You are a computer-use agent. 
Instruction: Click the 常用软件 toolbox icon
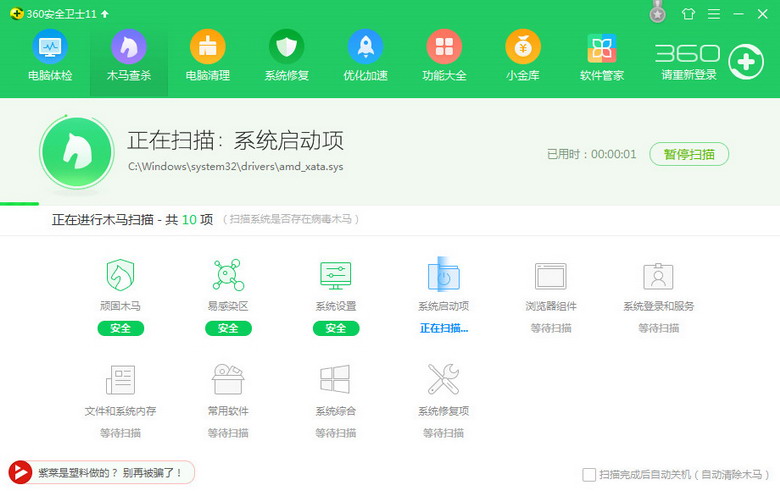coord(228,379)
